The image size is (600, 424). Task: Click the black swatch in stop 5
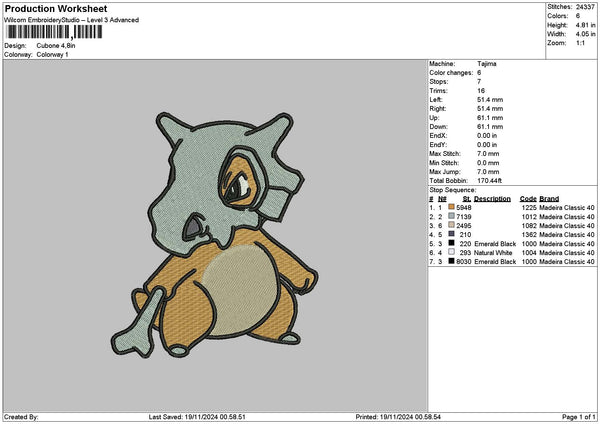click(453, 243)
